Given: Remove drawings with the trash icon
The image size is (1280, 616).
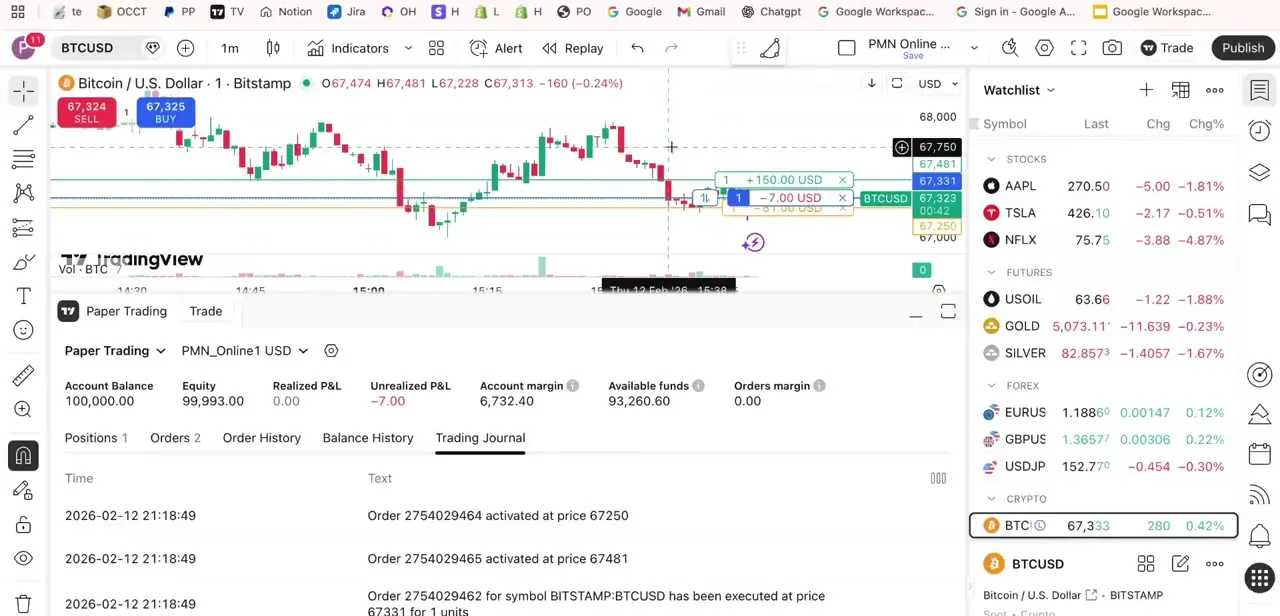Looking at the screenshot, I should [x=23, y=604].
